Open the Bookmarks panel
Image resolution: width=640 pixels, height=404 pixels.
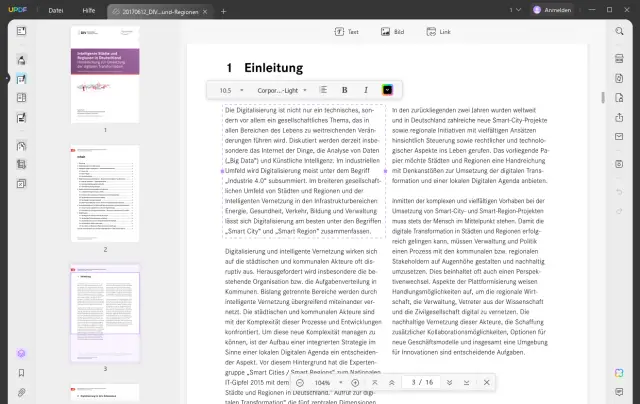[x=21, y=373]
